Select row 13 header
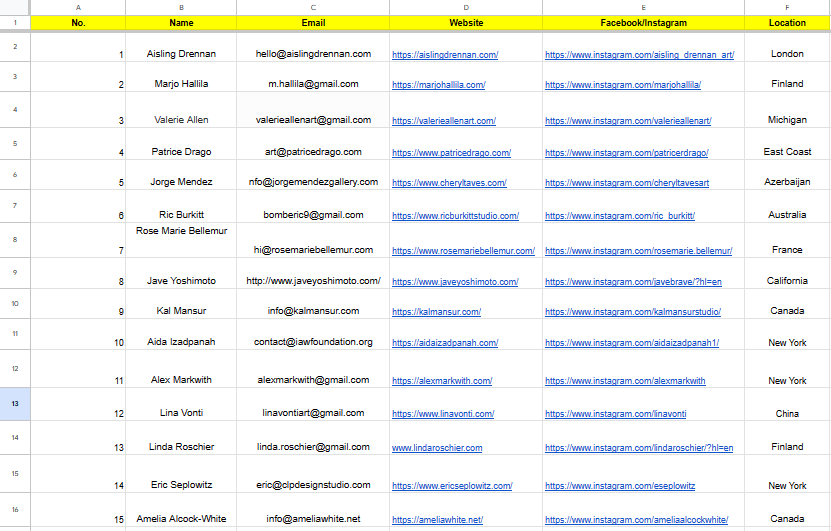Screen dimensions: 831x531 pyautogui.click(x=15, y=404)
